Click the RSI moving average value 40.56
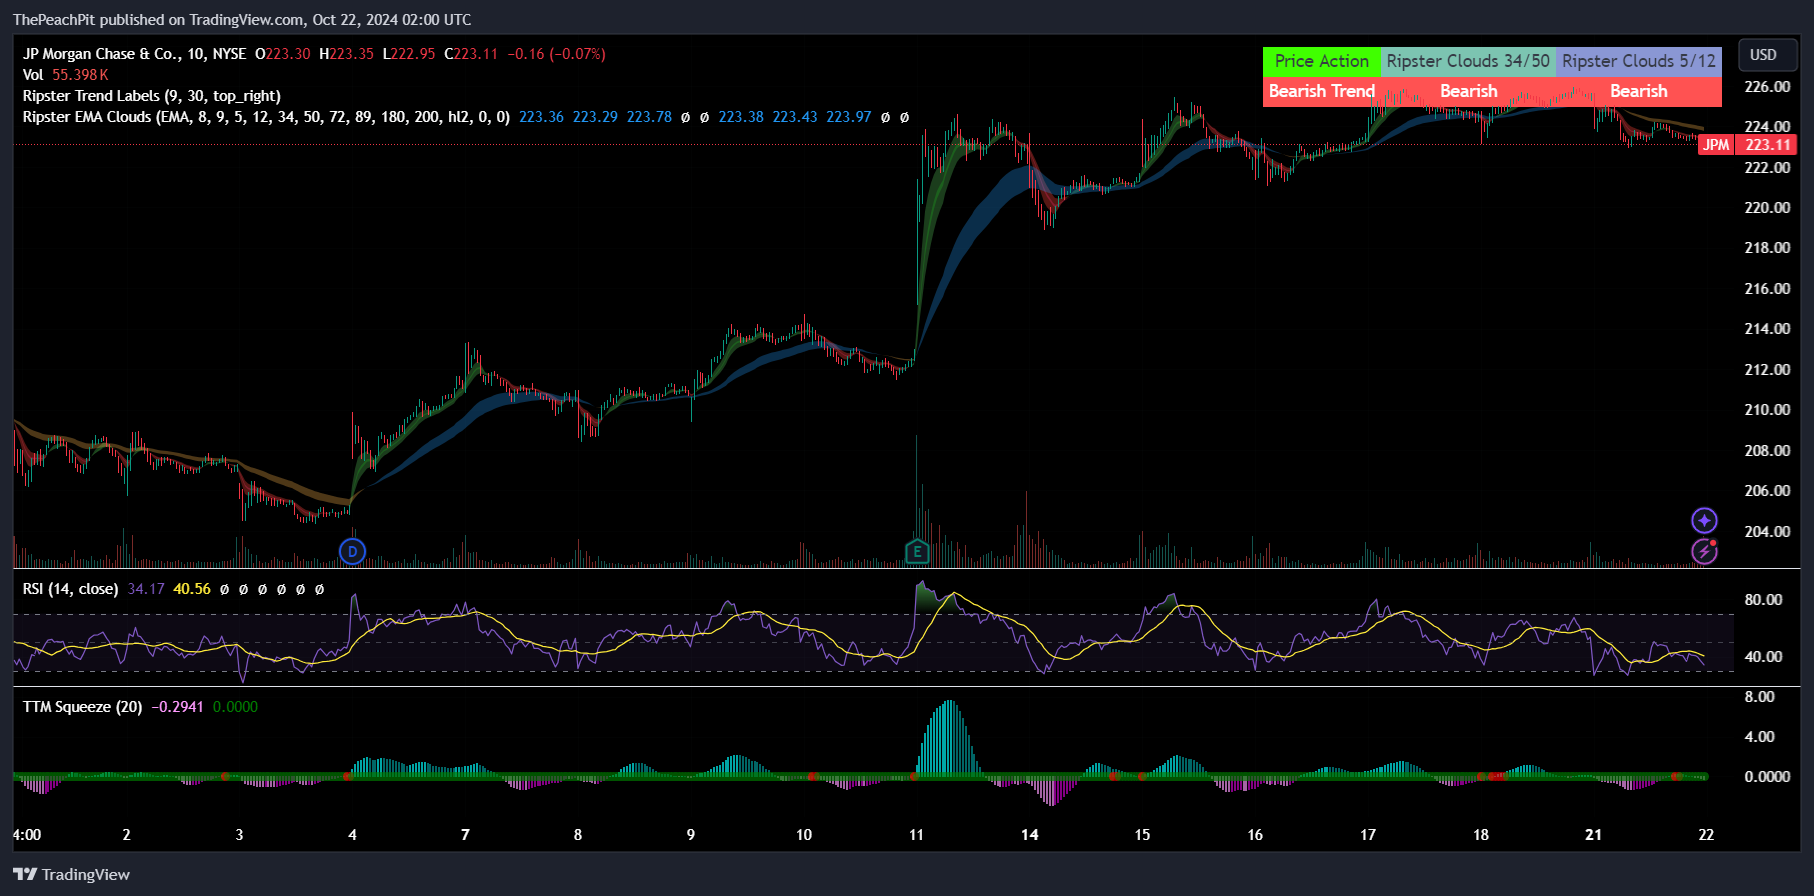Screen dimensions: 1814x896 pyautogui.click(x=192, y=589)
